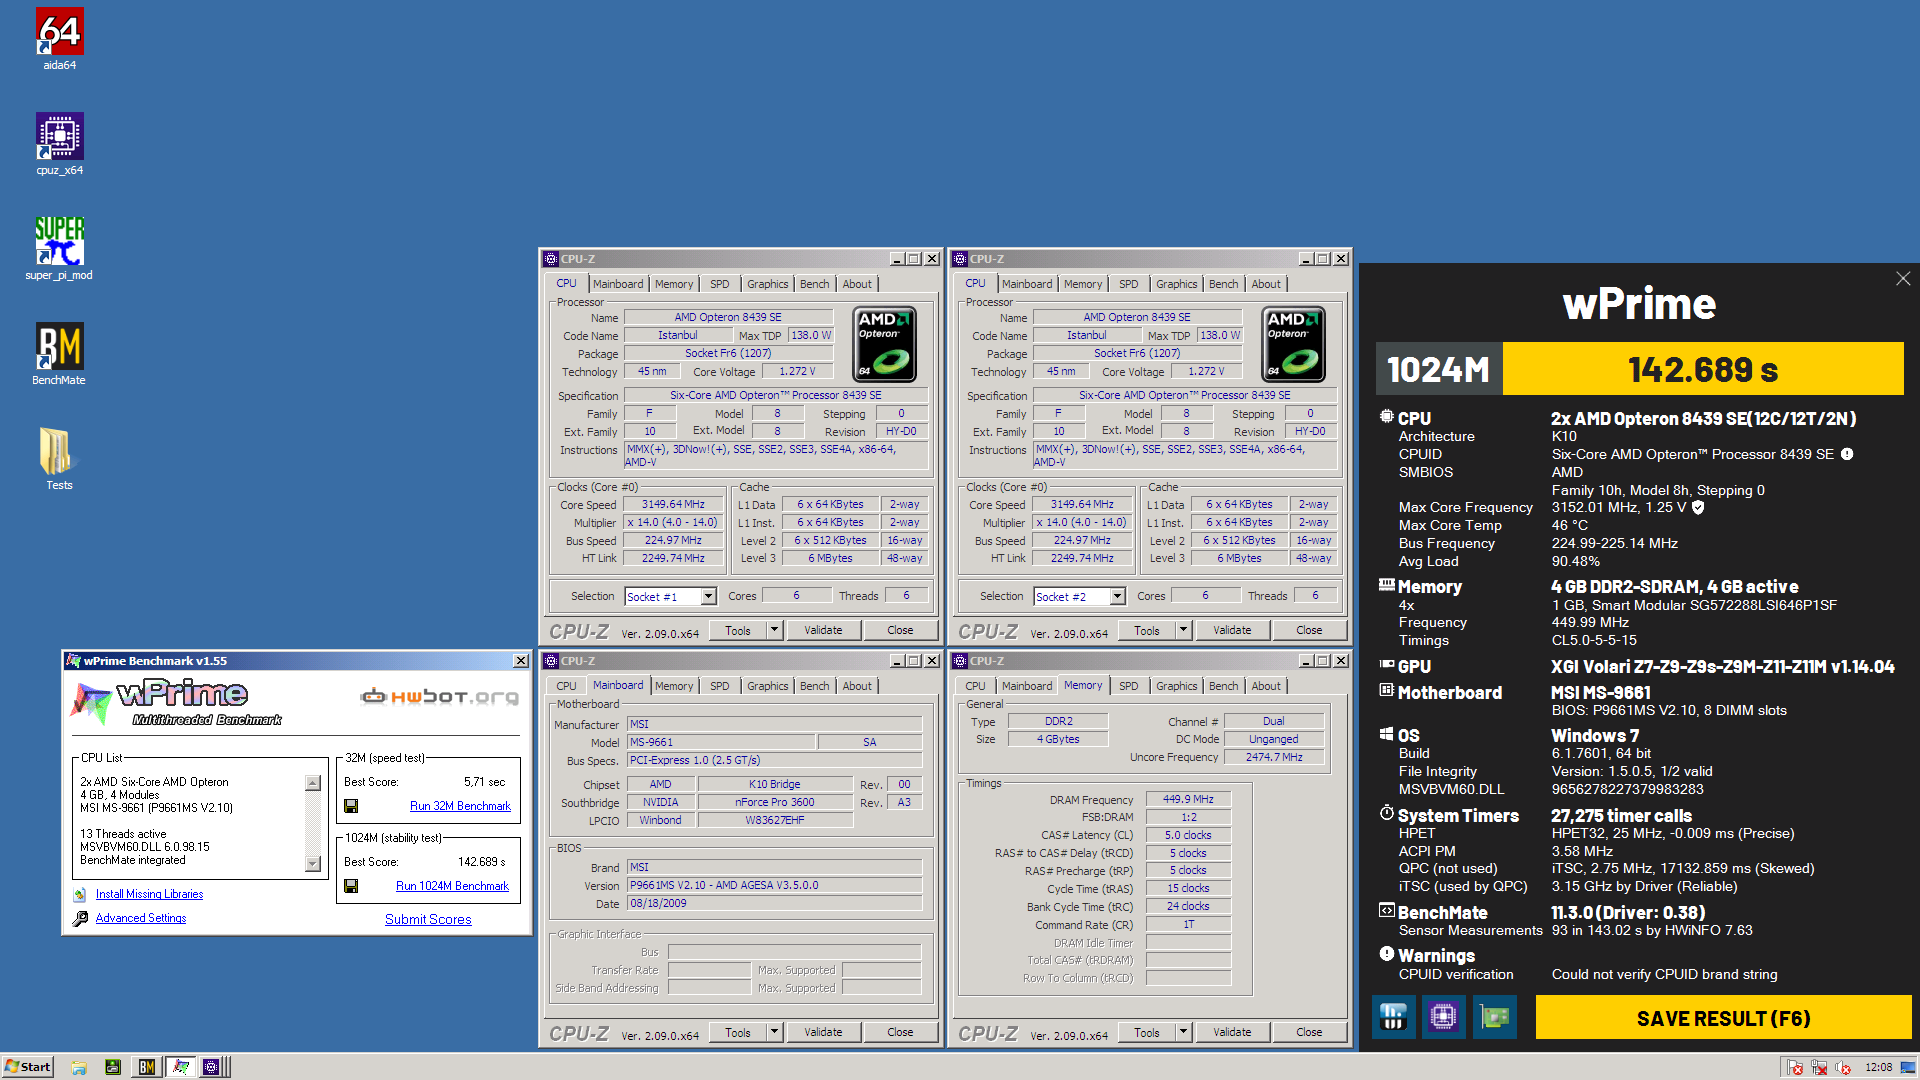Click the Install Missing Libraries link
Screen dimensions: 1920x1080
click(149, 895)
